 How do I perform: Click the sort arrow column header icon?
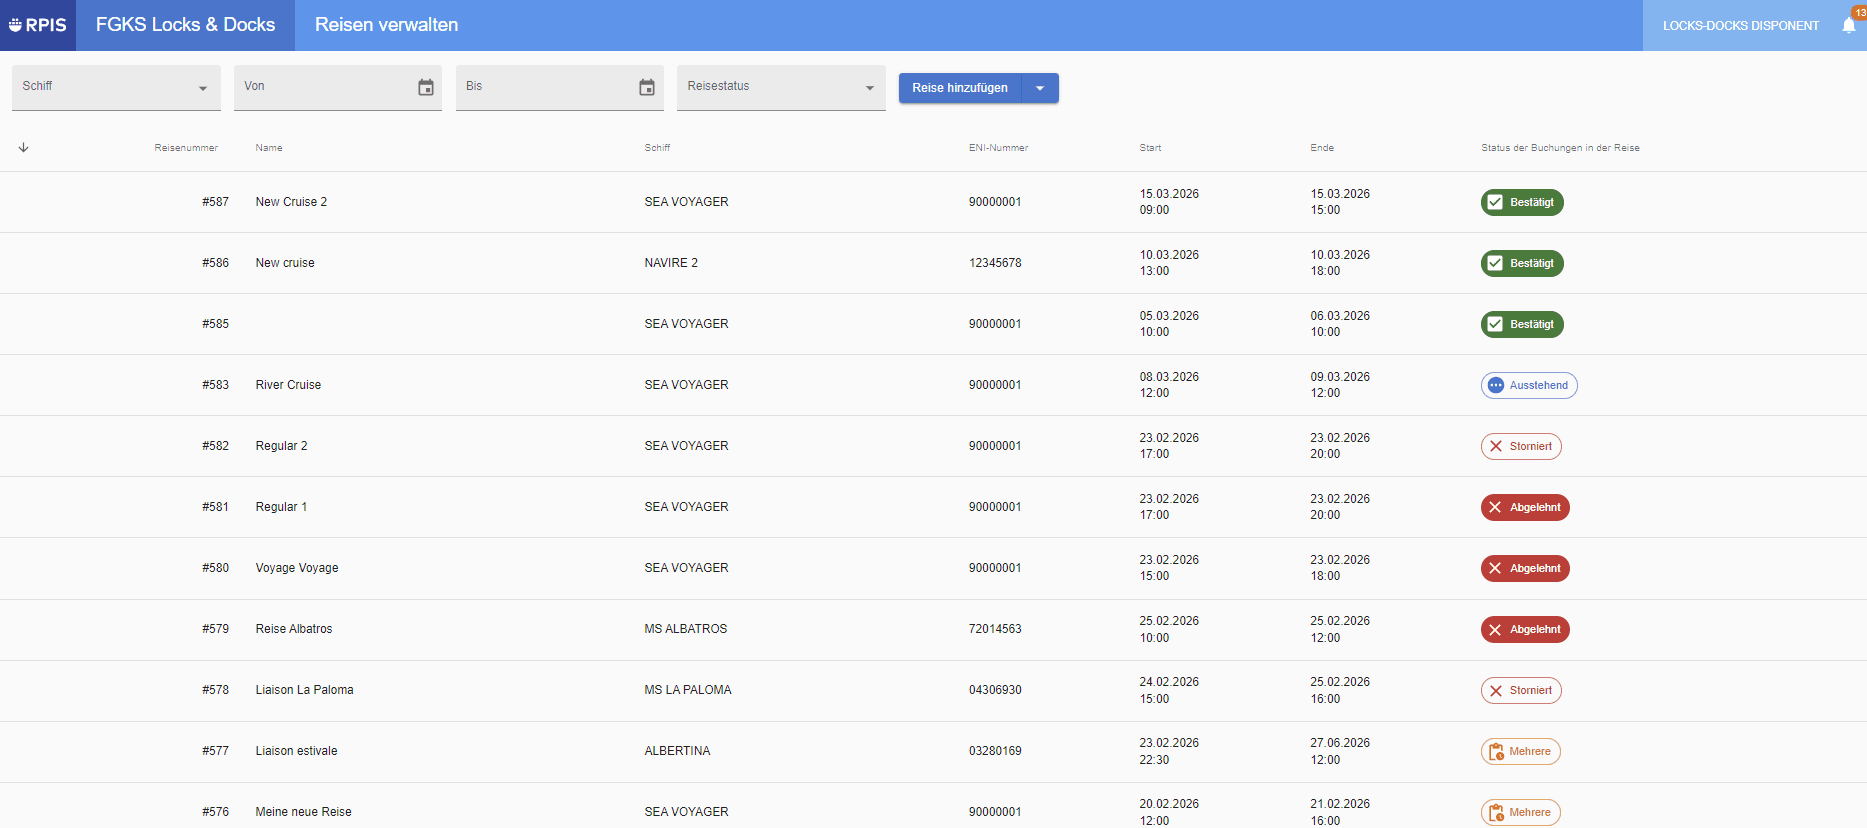click(24, 147)
